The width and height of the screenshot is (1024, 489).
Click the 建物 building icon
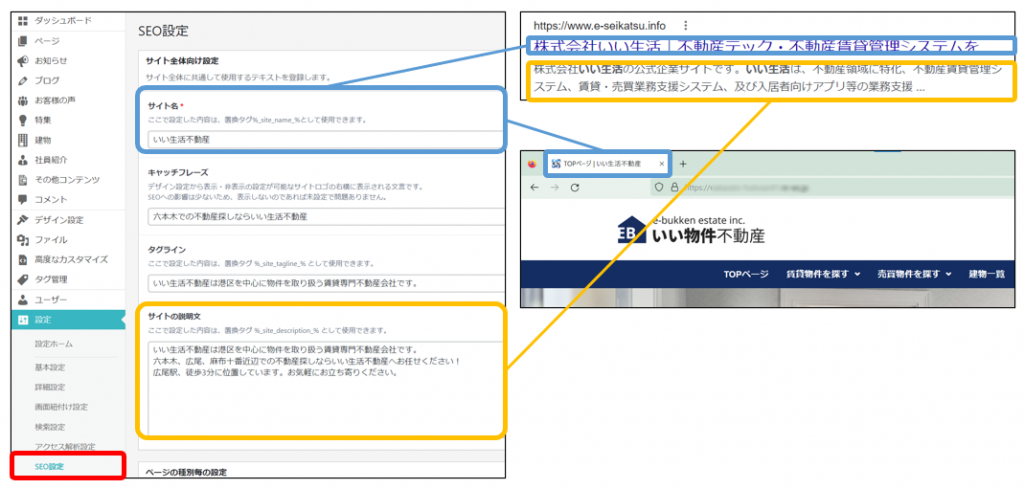point(22,140)
